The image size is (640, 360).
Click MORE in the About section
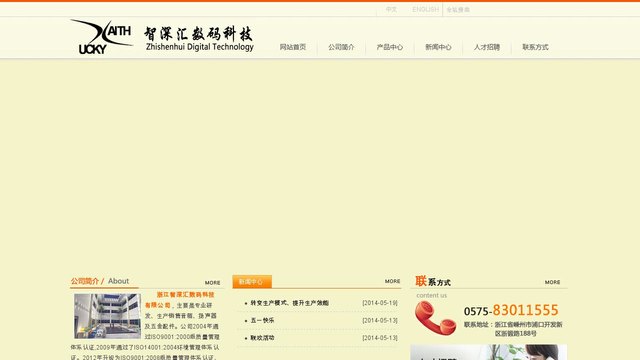pos(212,282)
